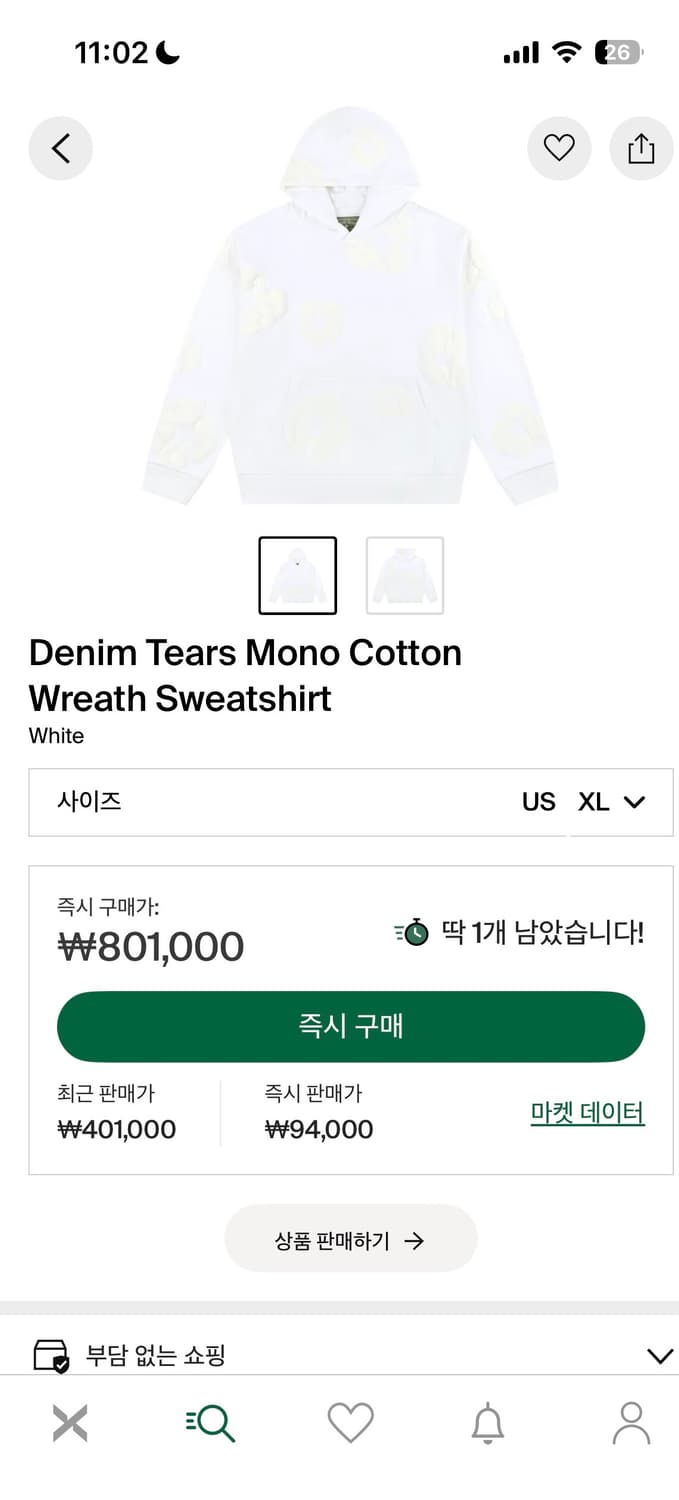
Task: Tap the 상품 판매하기 sell button
Action: (350, 1238)
